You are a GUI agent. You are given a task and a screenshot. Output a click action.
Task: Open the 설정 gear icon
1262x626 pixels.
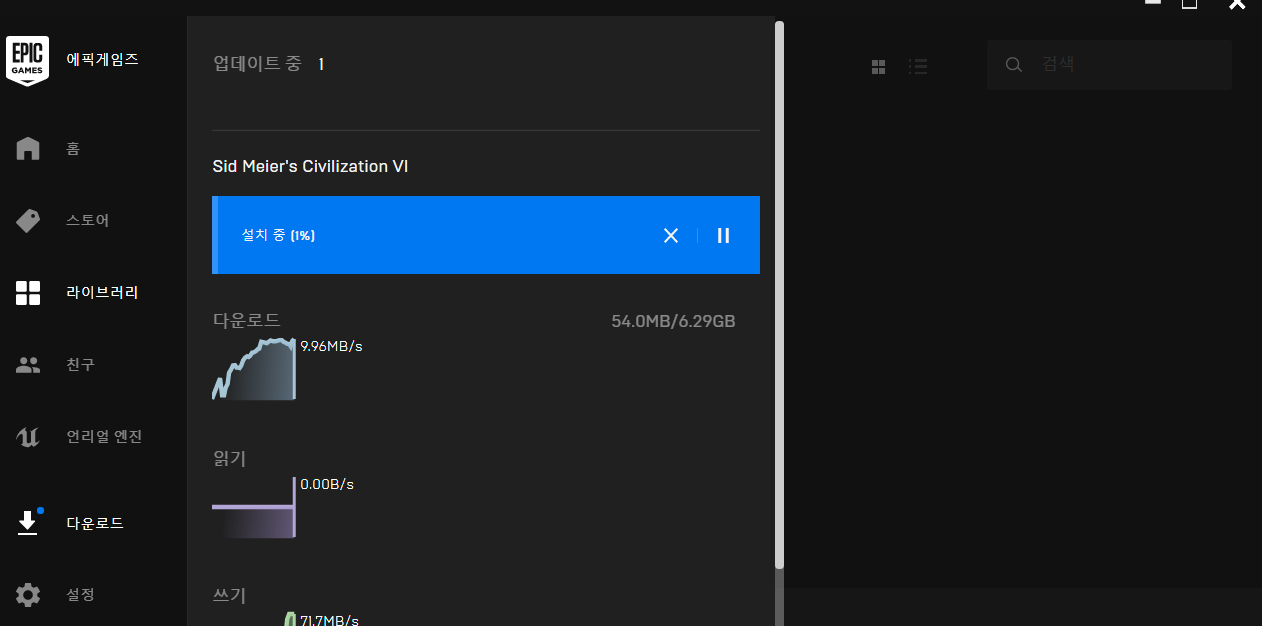pos(28,595)
